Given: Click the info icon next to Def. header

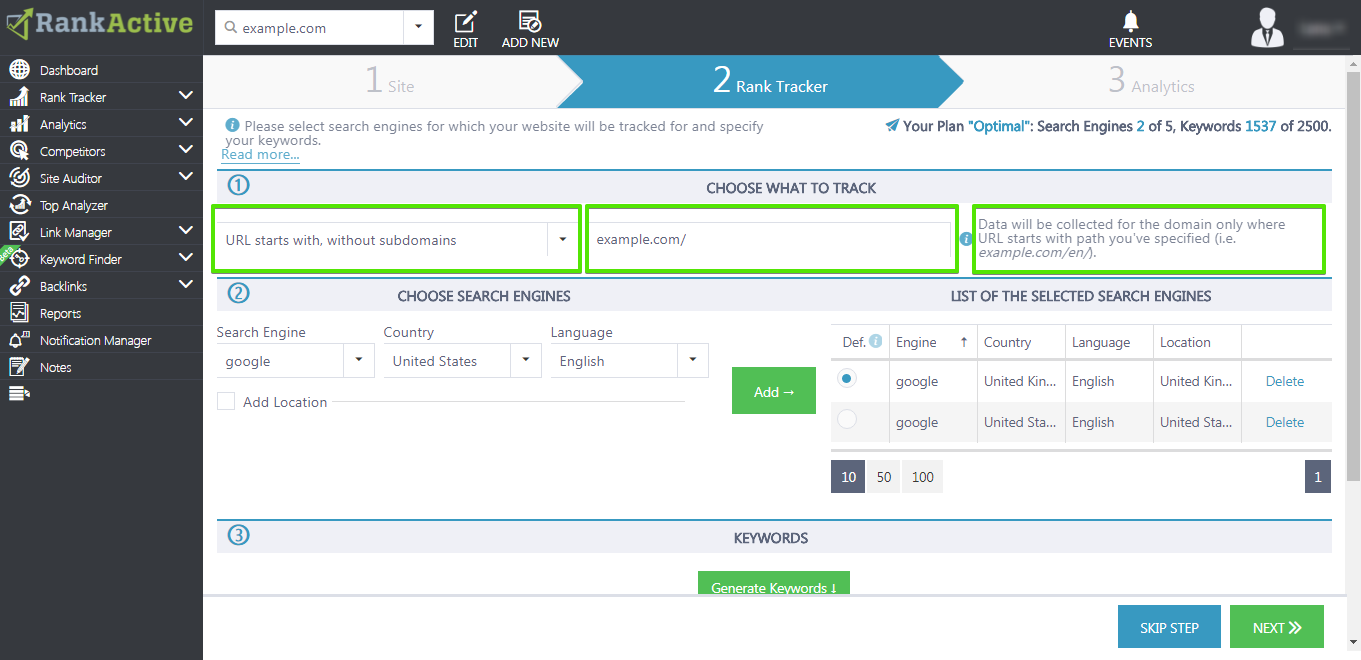Looking at the screenshot, I should [x=876, y=341].
